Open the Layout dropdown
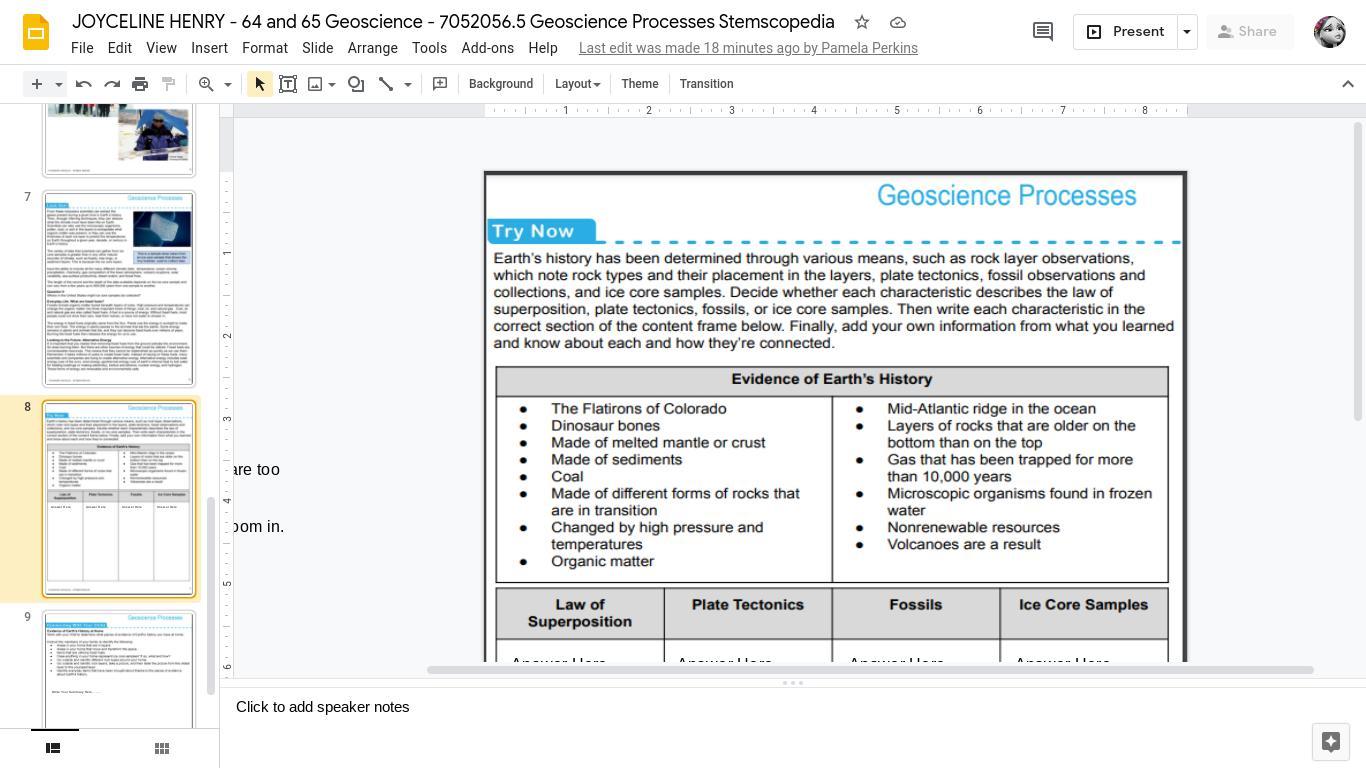 (578, 84)
